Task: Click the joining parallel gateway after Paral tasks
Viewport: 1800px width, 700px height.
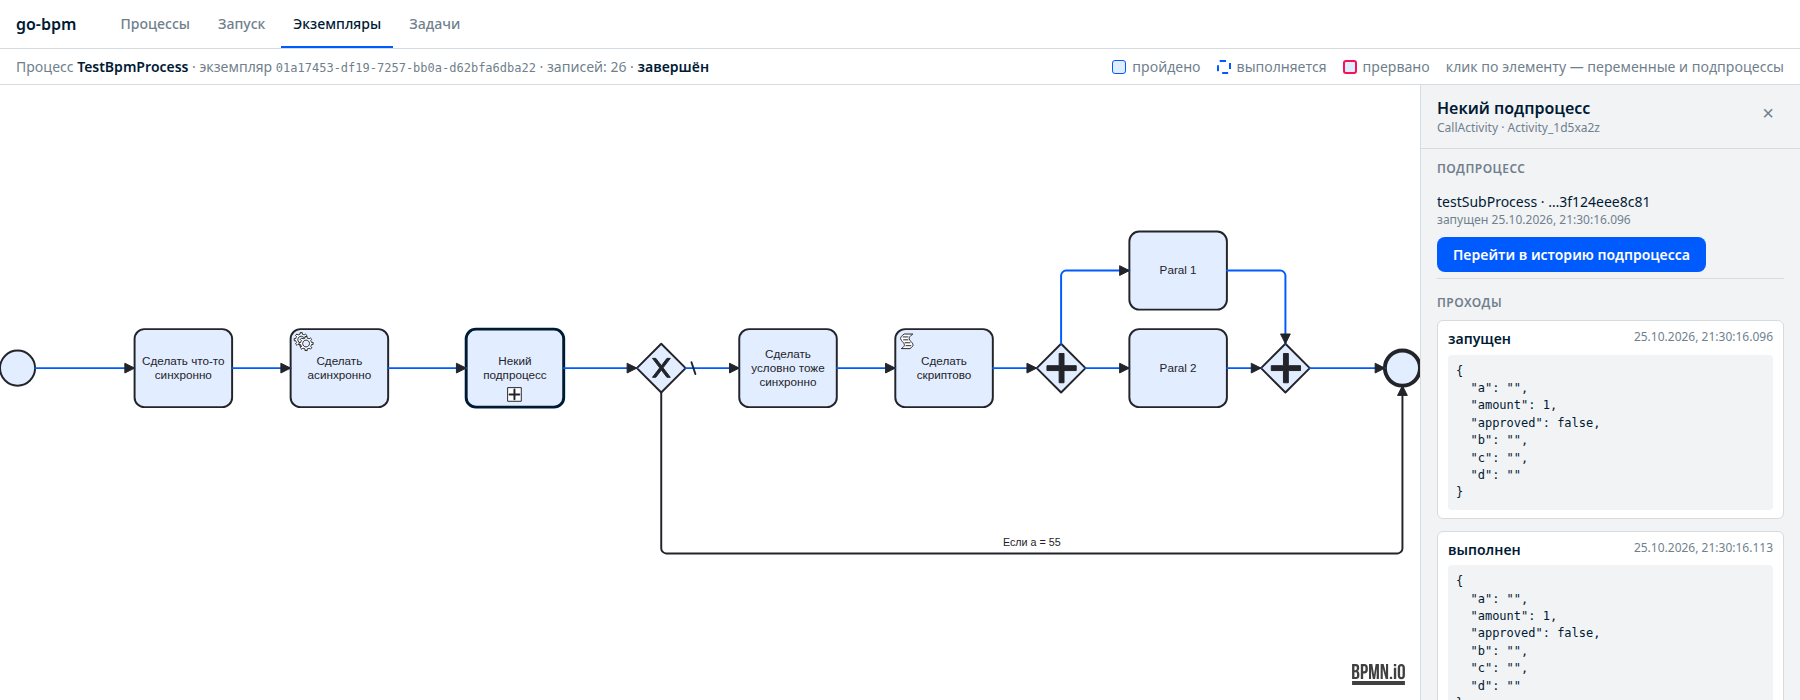Action: tap(1285, 368)
